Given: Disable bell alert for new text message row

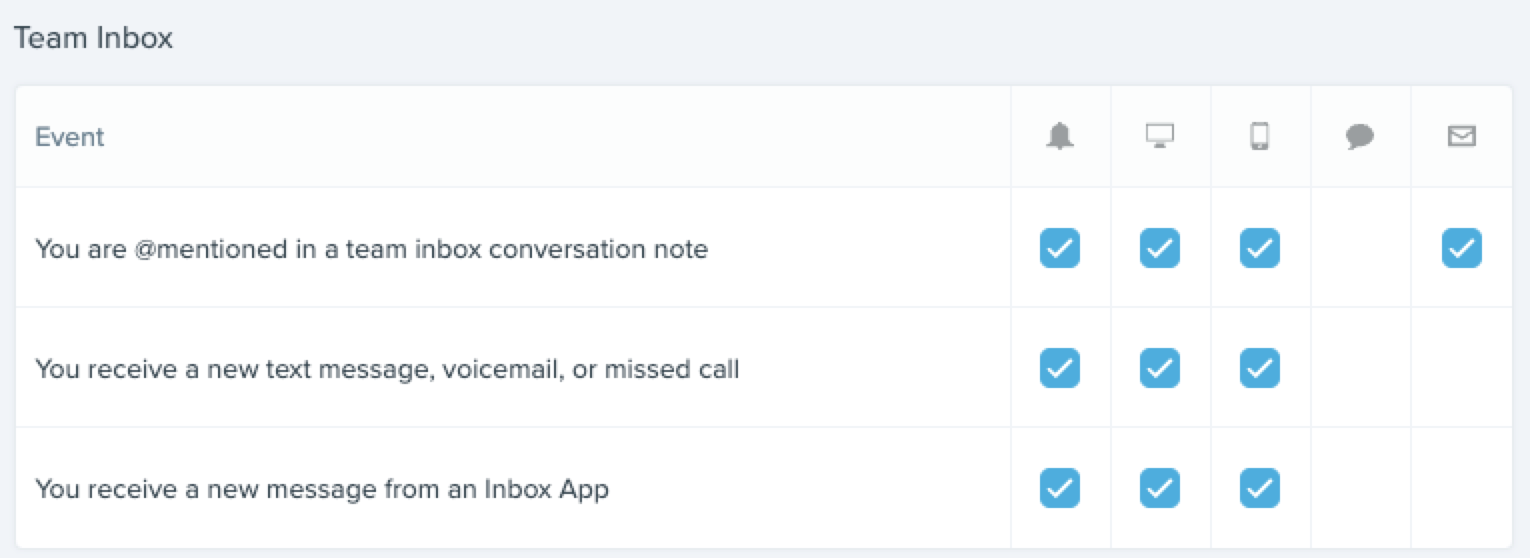Looking at the screenshot, I should (1060, 368).
